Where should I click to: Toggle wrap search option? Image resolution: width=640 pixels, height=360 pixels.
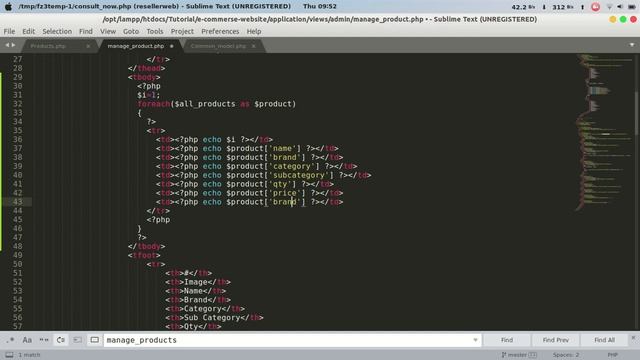click(x=60, y=340)
